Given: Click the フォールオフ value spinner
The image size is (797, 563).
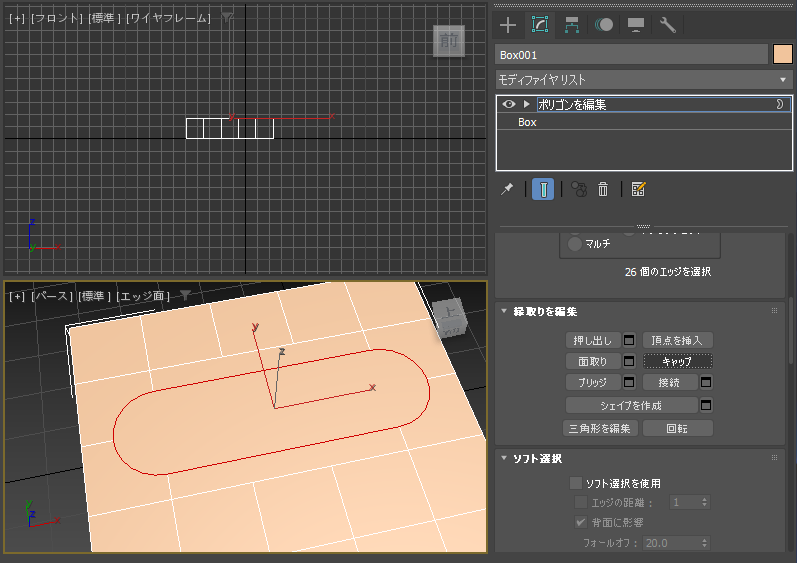Looking at the screenshot, I should [704, 543].
